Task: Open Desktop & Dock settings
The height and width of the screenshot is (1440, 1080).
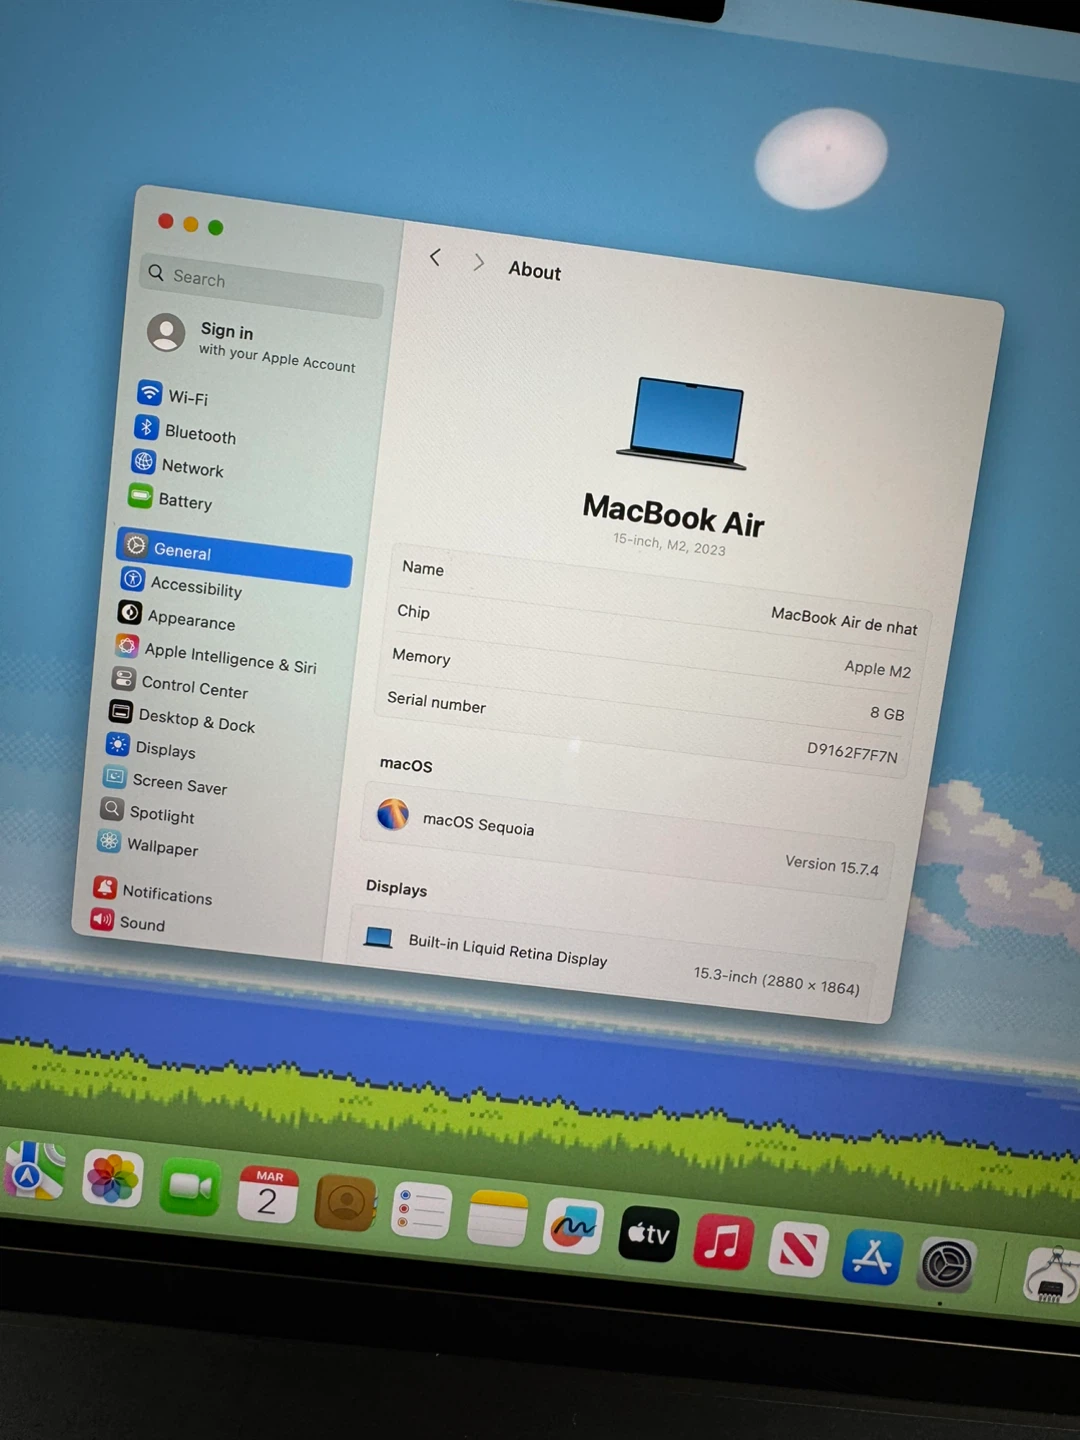Action: (182, 719)
